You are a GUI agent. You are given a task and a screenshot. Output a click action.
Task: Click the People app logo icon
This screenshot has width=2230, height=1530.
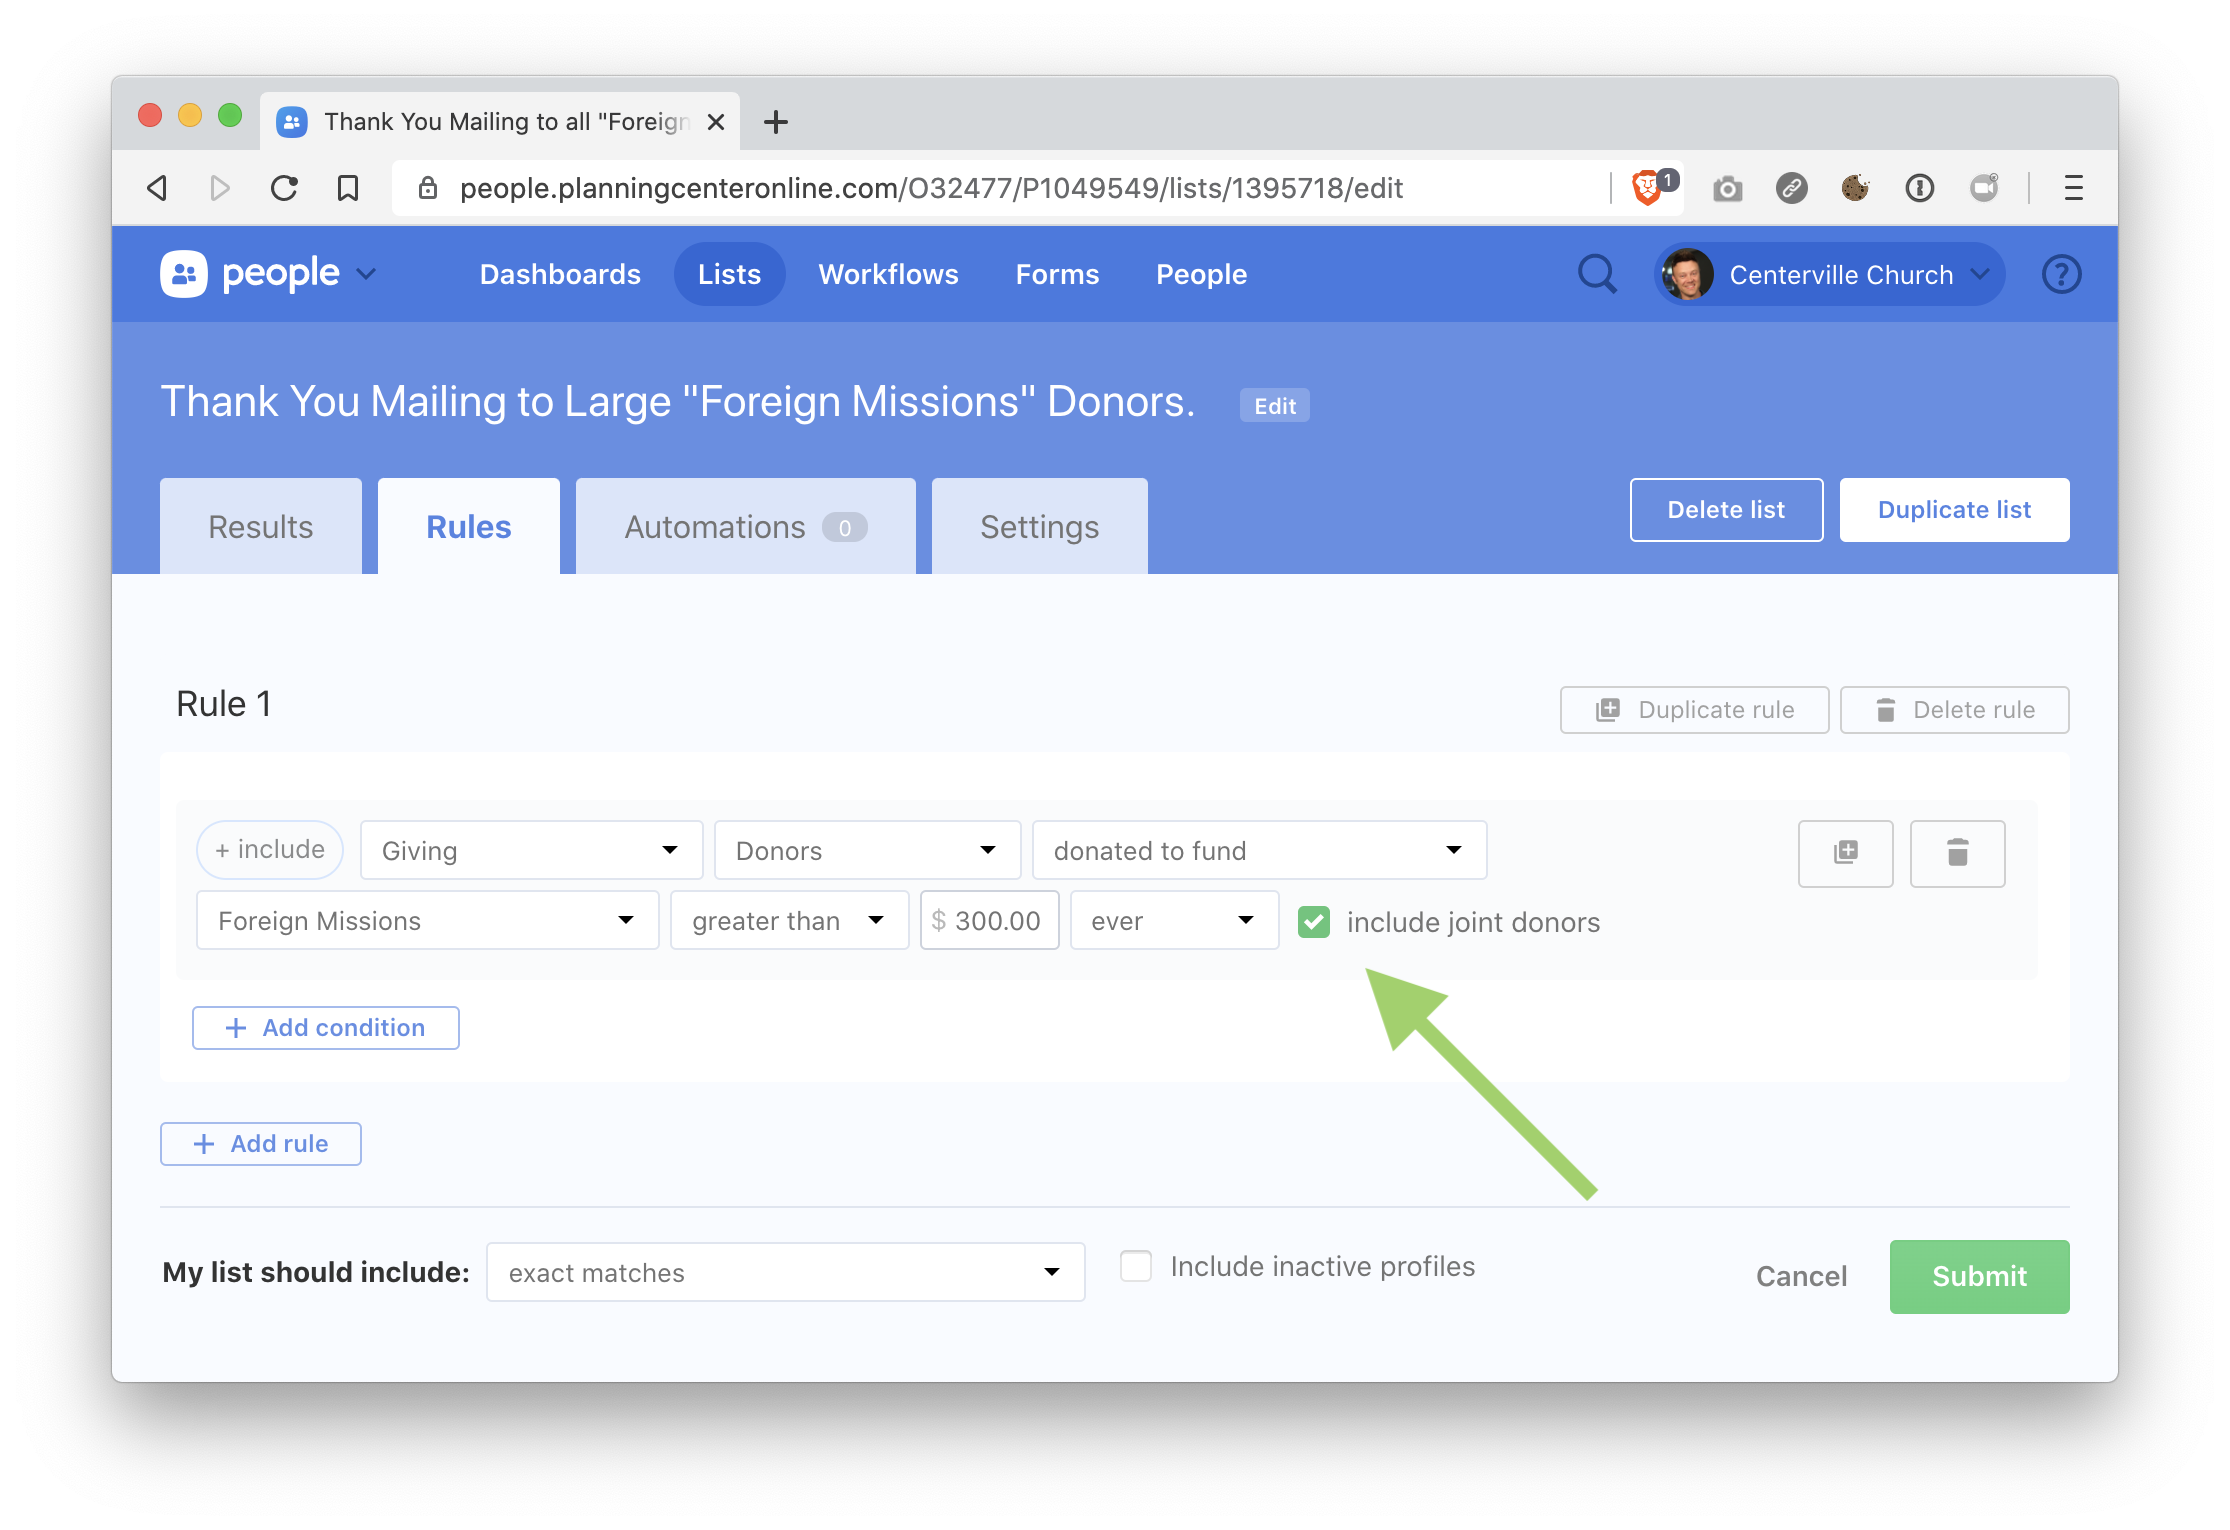(184, 274)
